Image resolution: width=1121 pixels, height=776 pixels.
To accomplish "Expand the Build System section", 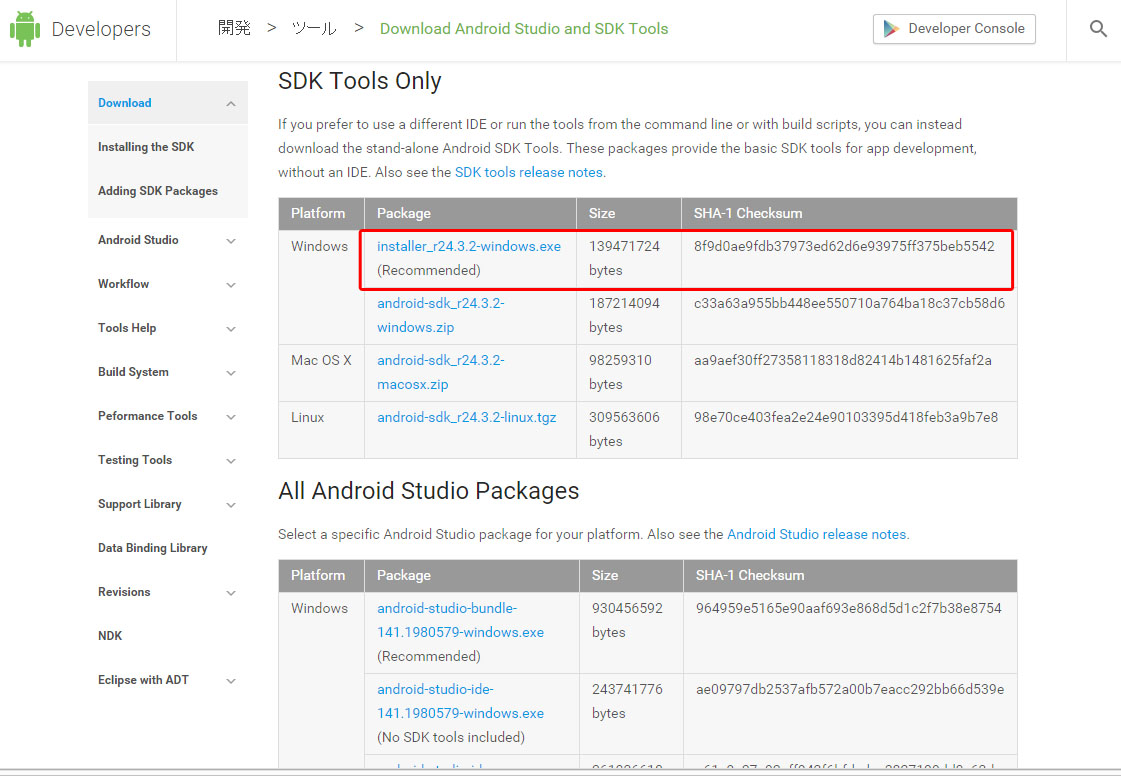I will [x=231, y=373].
